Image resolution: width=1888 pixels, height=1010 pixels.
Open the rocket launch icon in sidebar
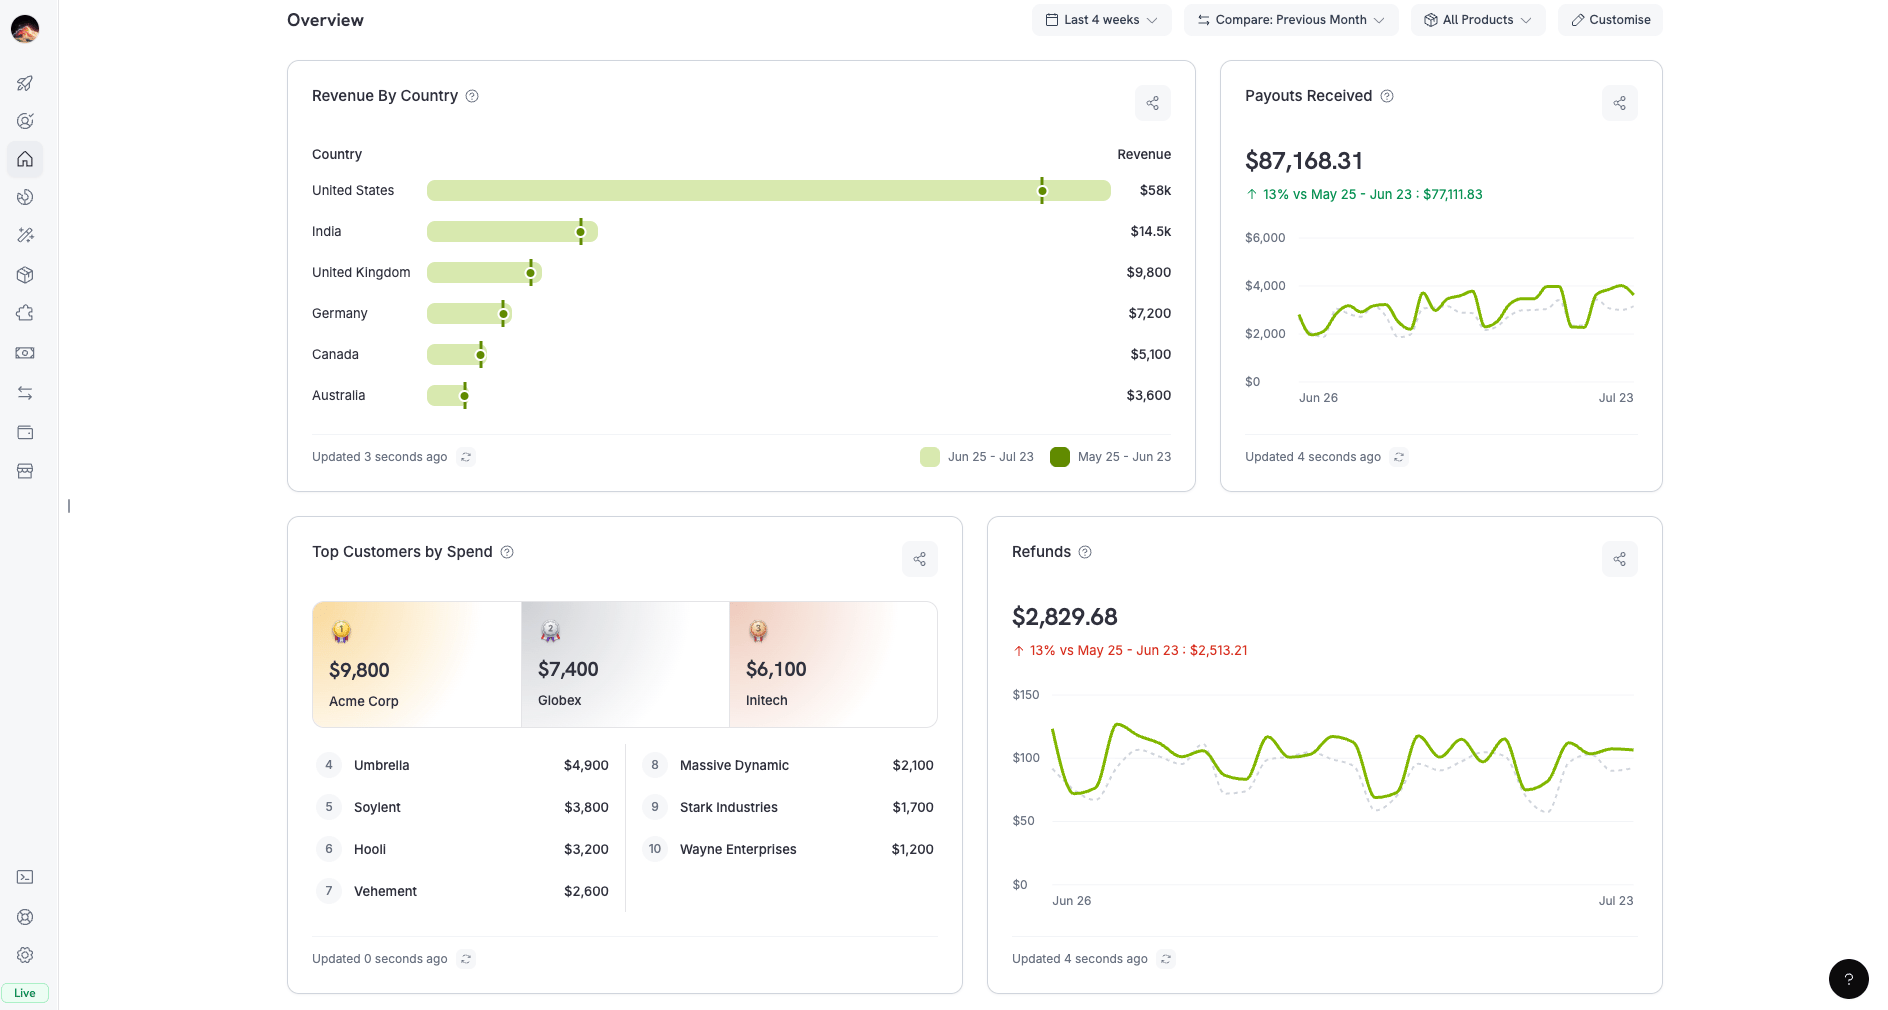(x=25, y=83)
